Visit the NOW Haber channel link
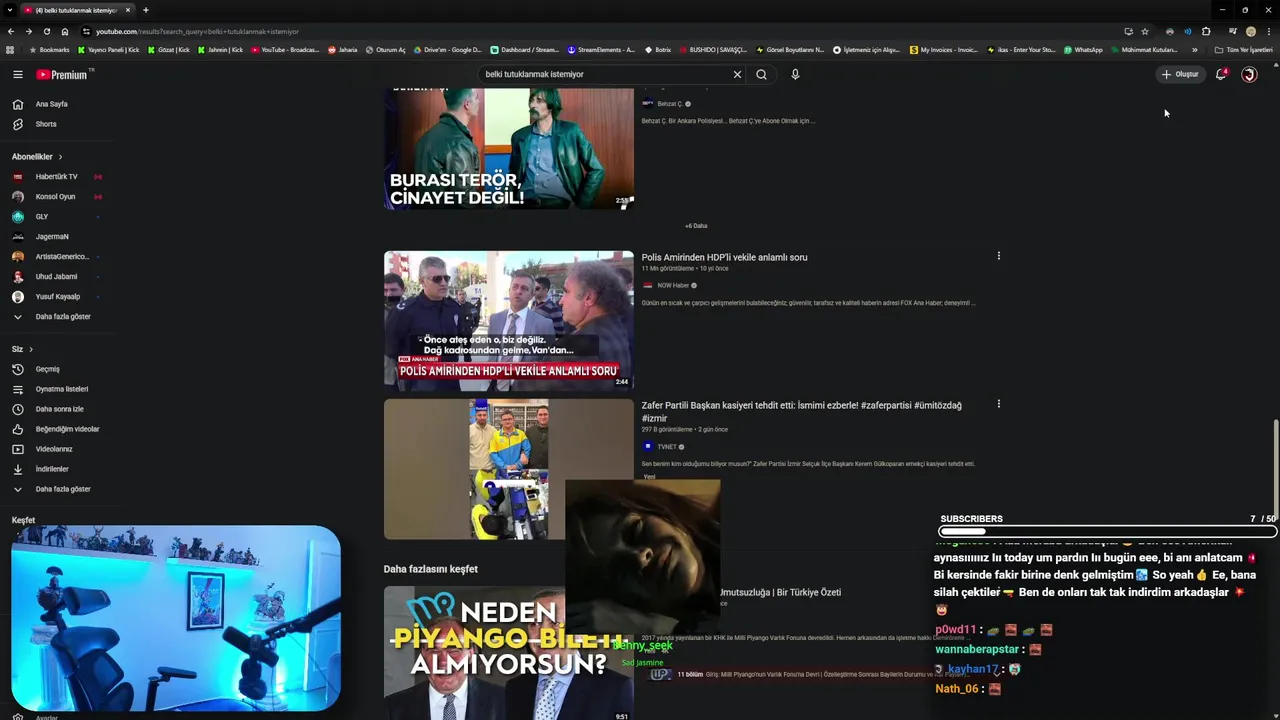 tap(673, 286)
